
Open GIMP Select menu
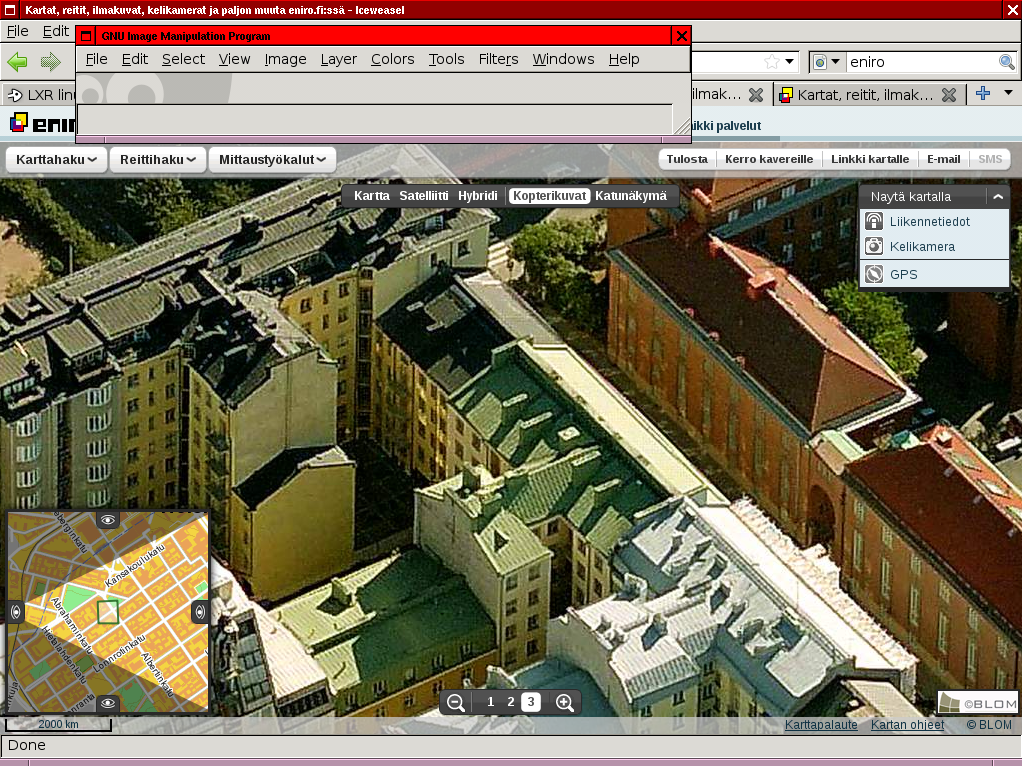point(183,59)
